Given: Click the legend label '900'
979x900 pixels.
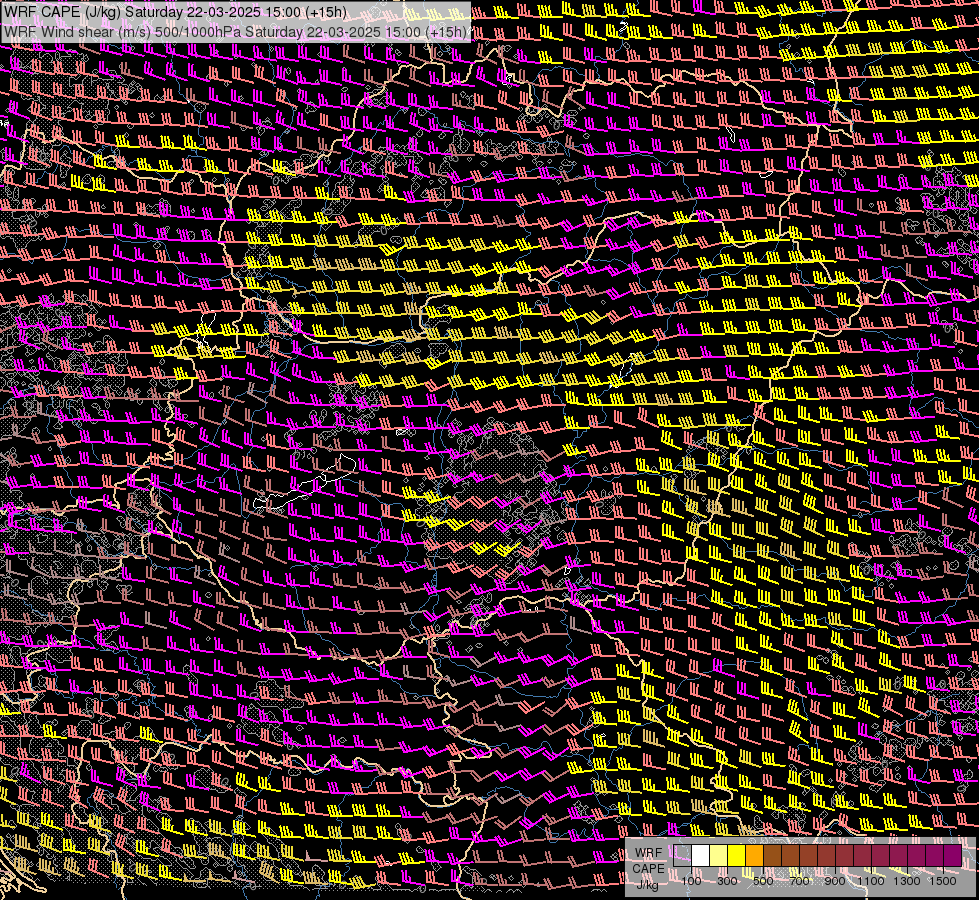Looking at the screenshot, I should pyautogui.click(x=835, y=881).
